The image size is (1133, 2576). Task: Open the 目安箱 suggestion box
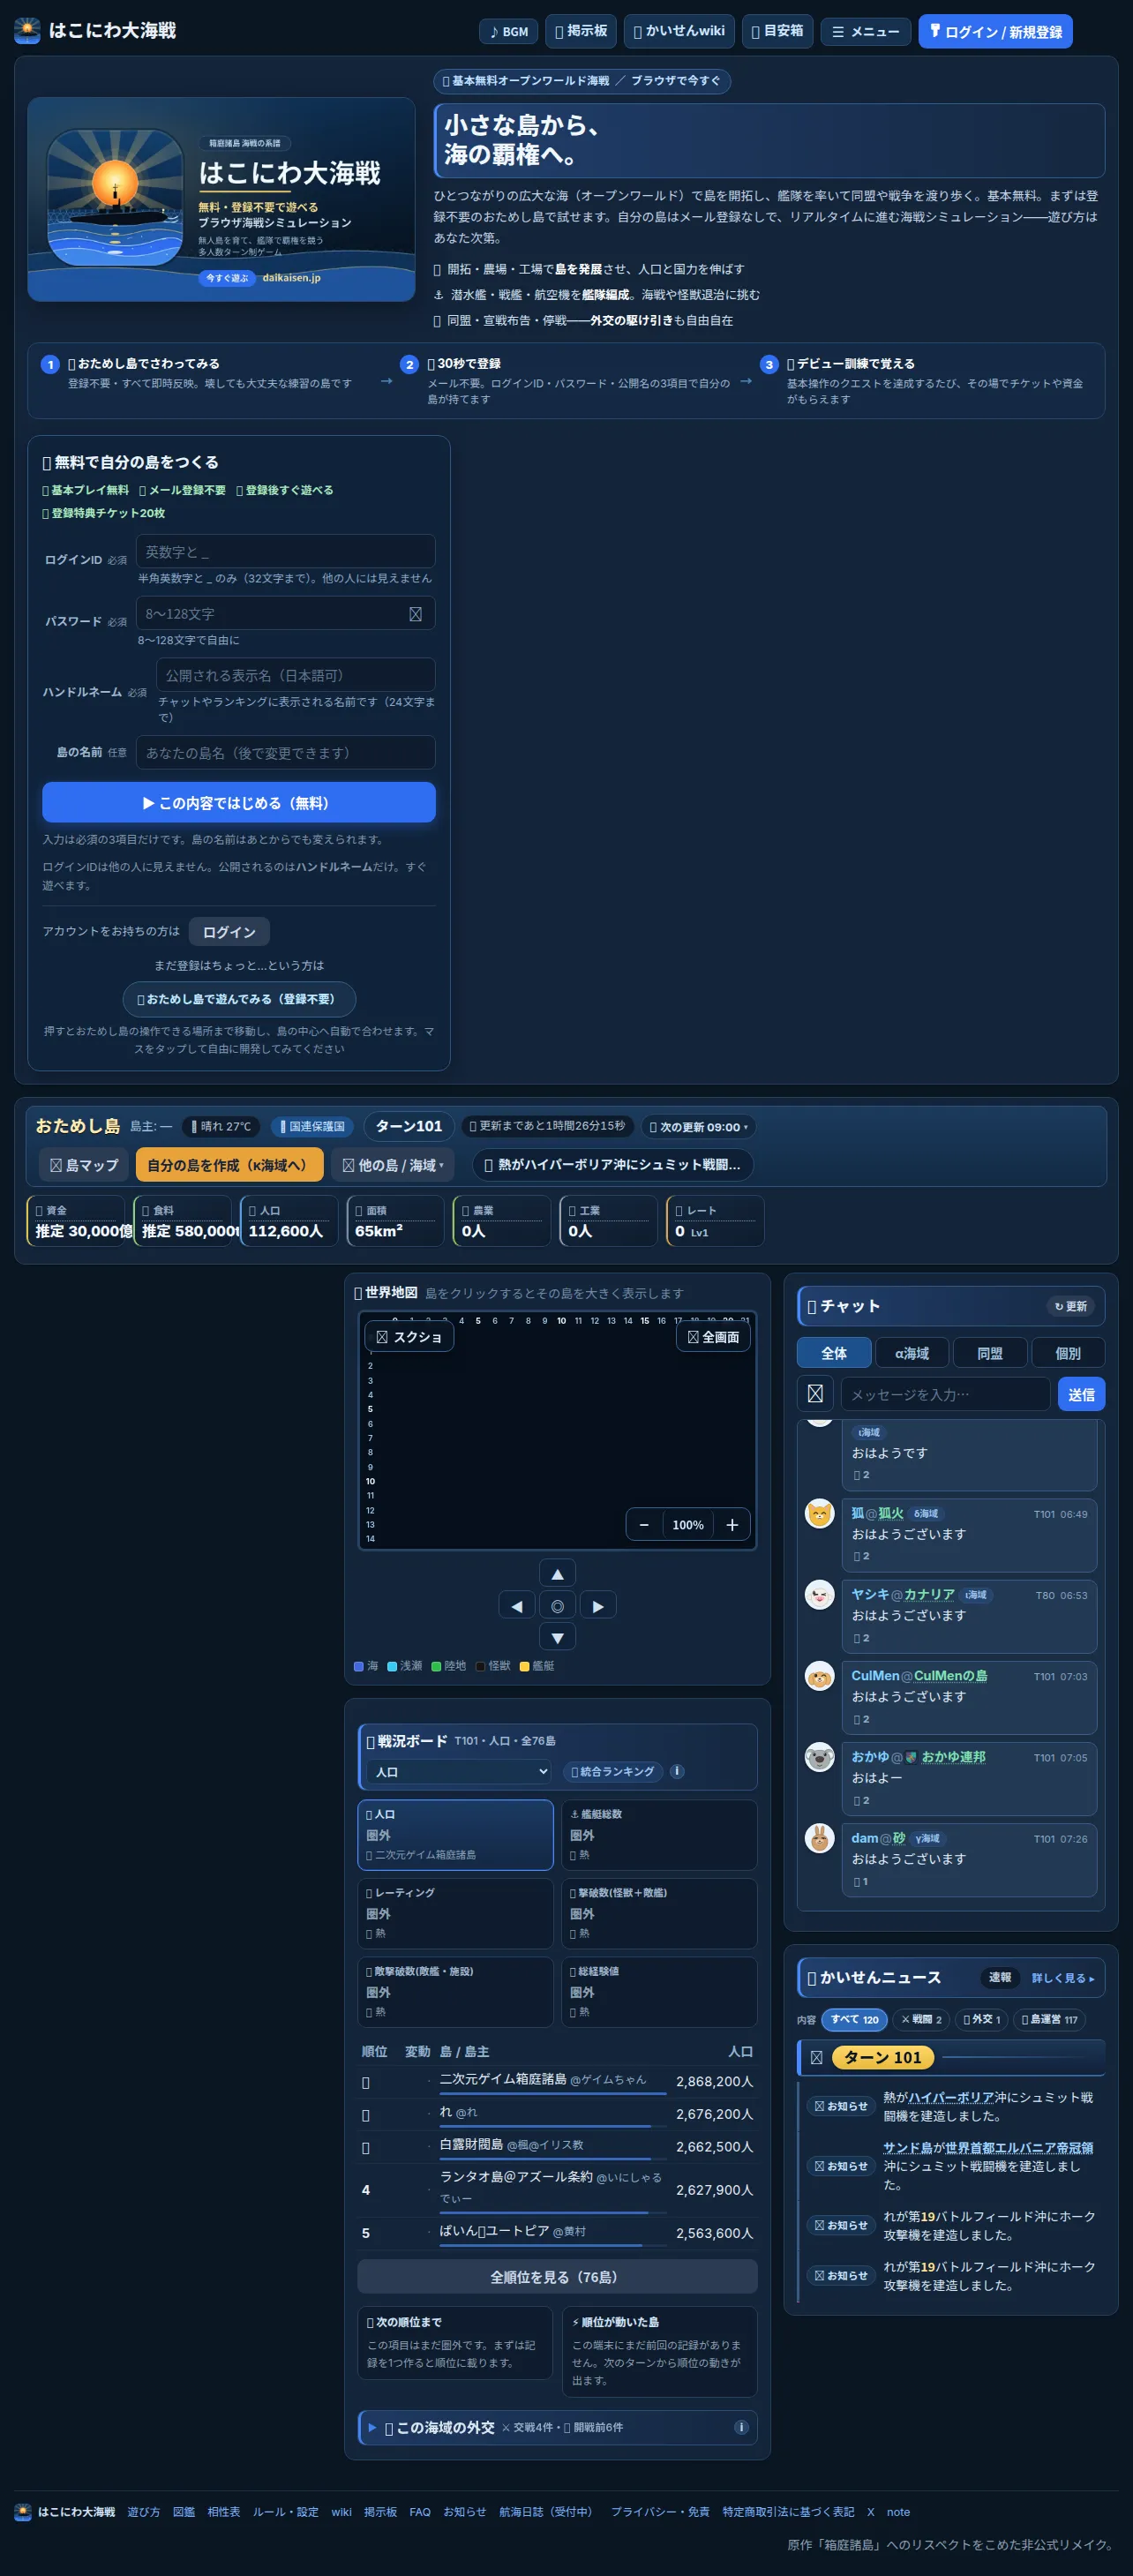tap(777, 31)
